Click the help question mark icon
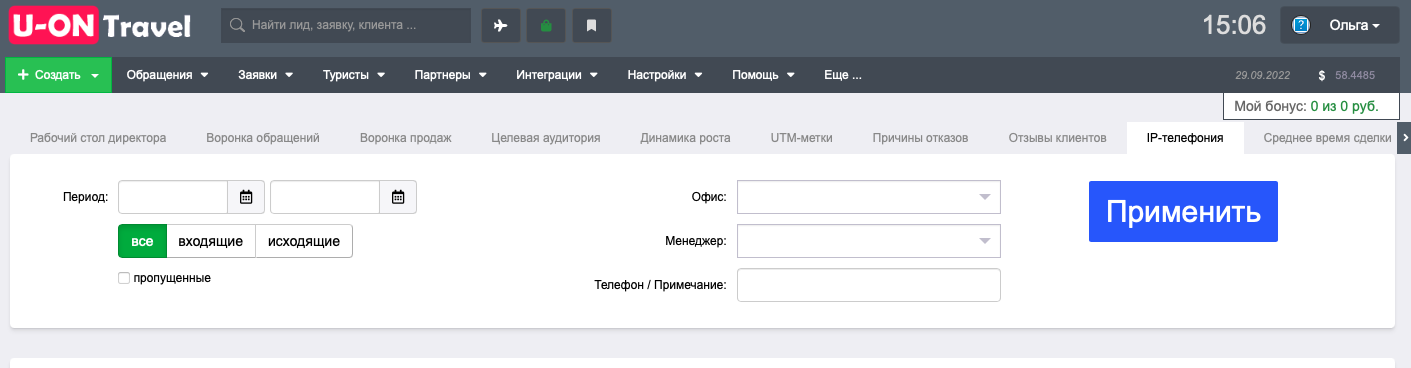 click(x=1301, y=25)
